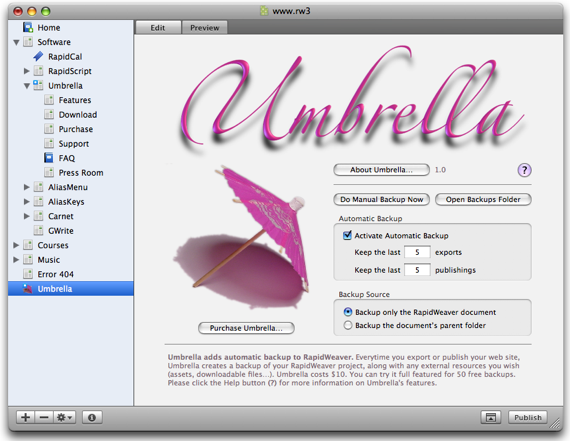Screen dimensions: 570x441
Task: Click the RapidScript page icon
Action: 39,71
